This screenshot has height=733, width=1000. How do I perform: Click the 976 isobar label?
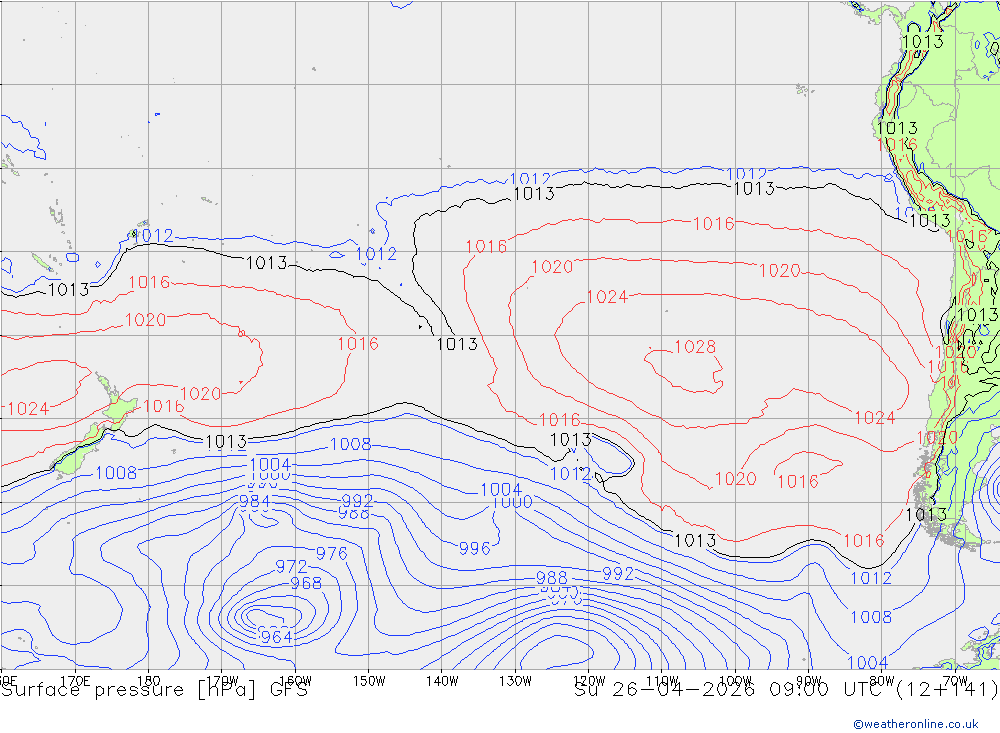tap(332, 553)
